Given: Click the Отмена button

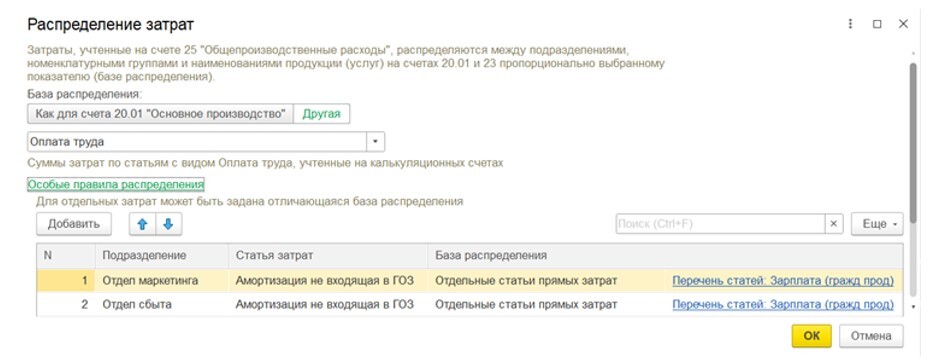Looking at the screenshot, I should point(871,336).
